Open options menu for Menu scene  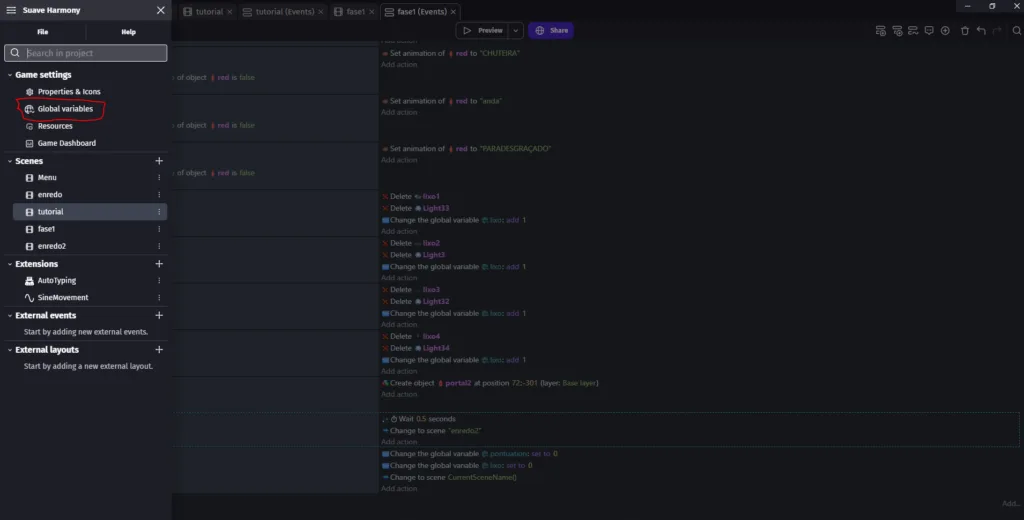click(159, 178)
